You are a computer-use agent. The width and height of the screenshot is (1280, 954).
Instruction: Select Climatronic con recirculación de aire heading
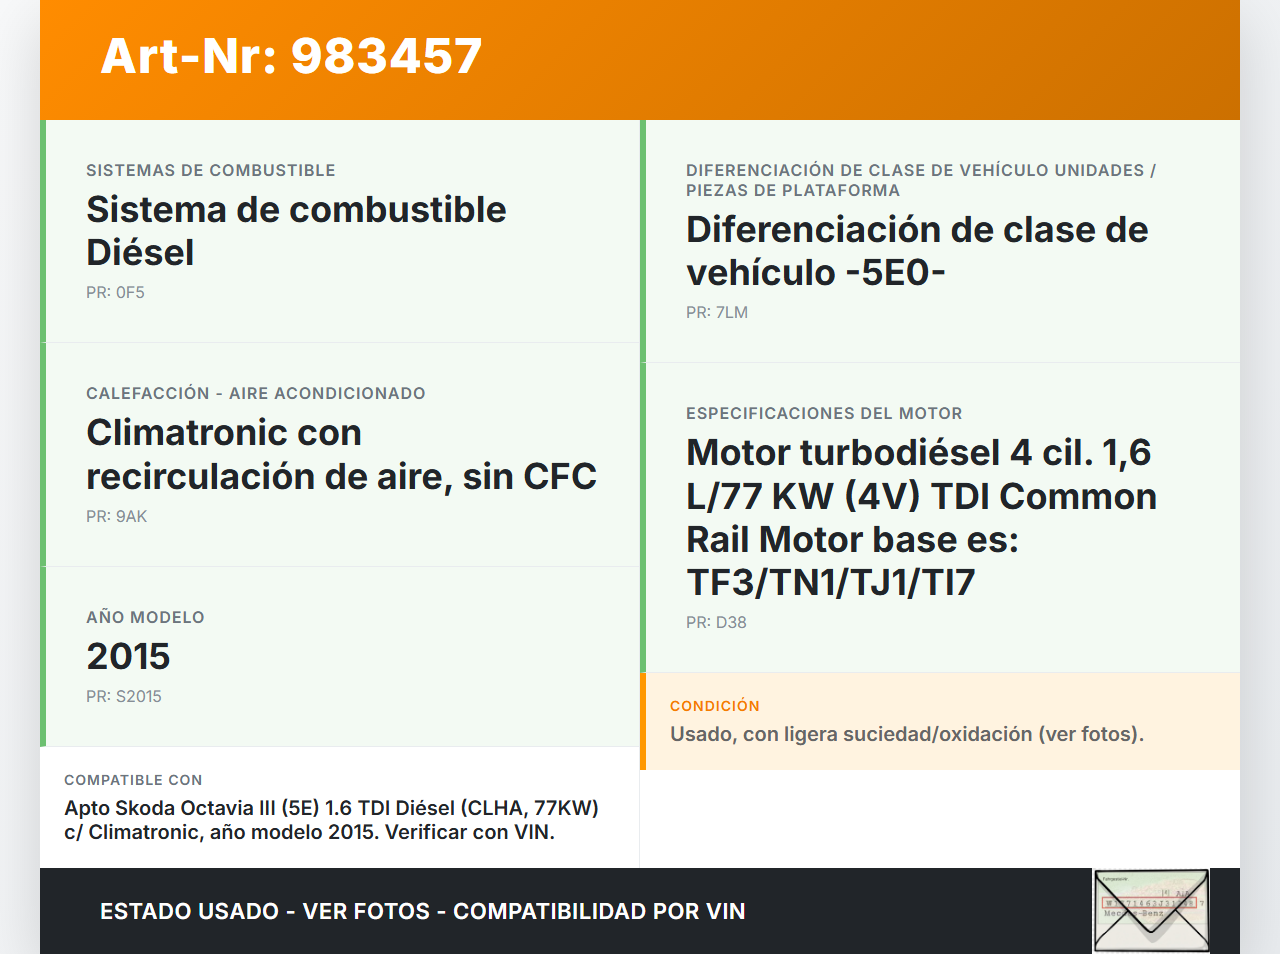click(x=341, y=454)
